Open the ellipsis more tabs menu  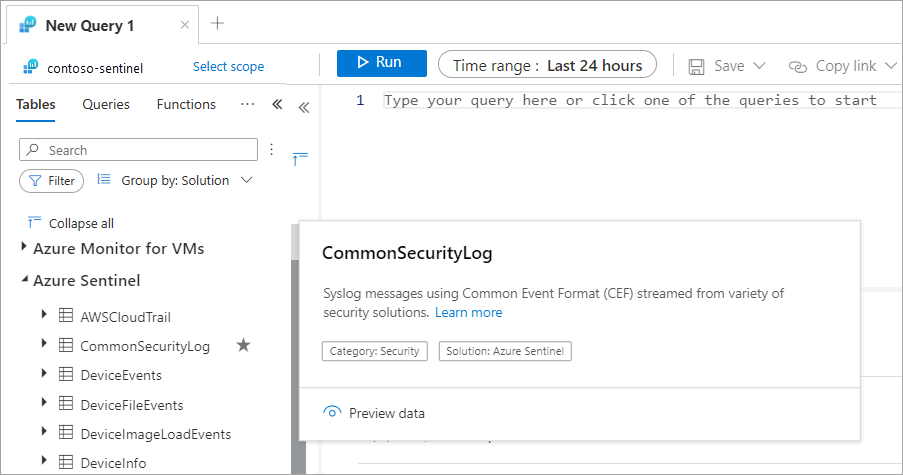coord(248,104)
